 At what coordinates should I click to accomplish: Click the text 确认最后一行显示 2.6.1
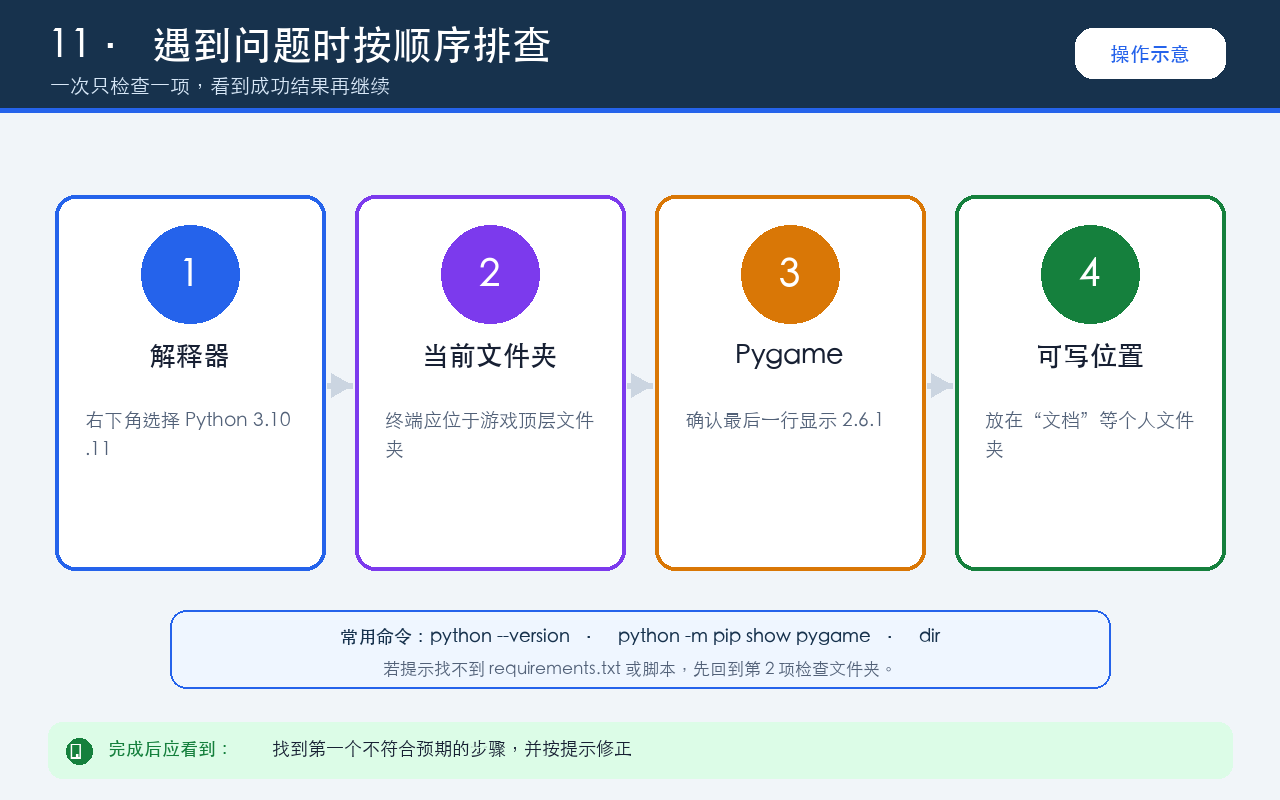pyautogui.click(x=785, y=420)
